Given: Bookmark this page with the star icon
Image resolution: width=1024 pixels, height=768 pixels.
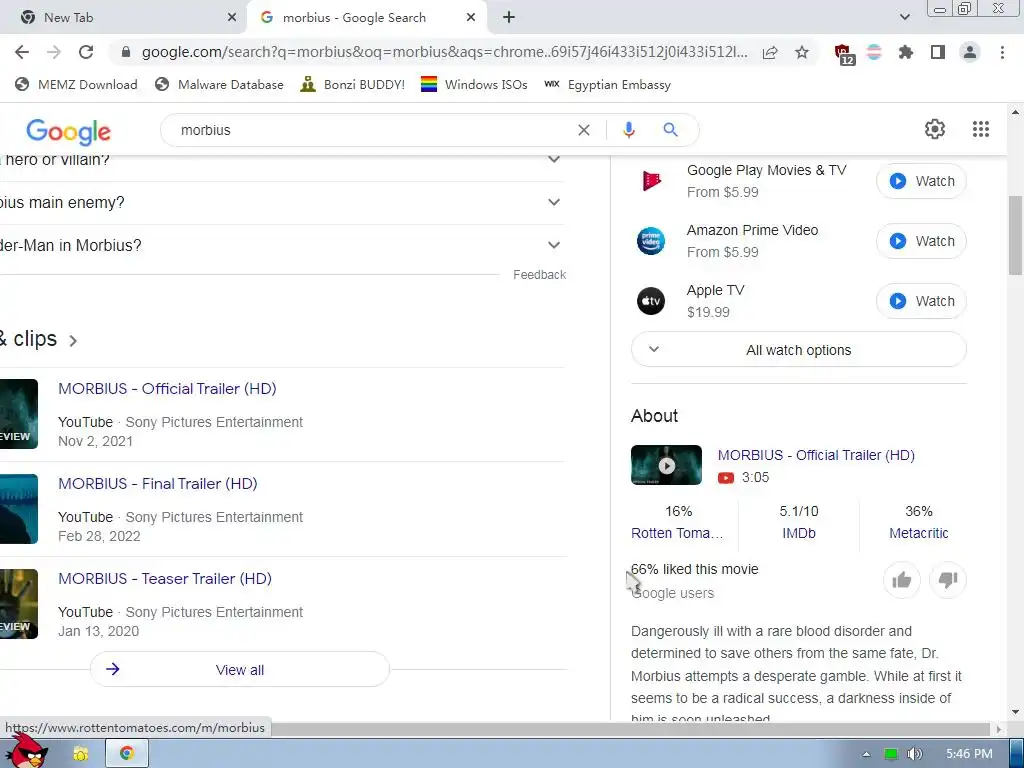Looking at the screenshot, I should [802, 52].
